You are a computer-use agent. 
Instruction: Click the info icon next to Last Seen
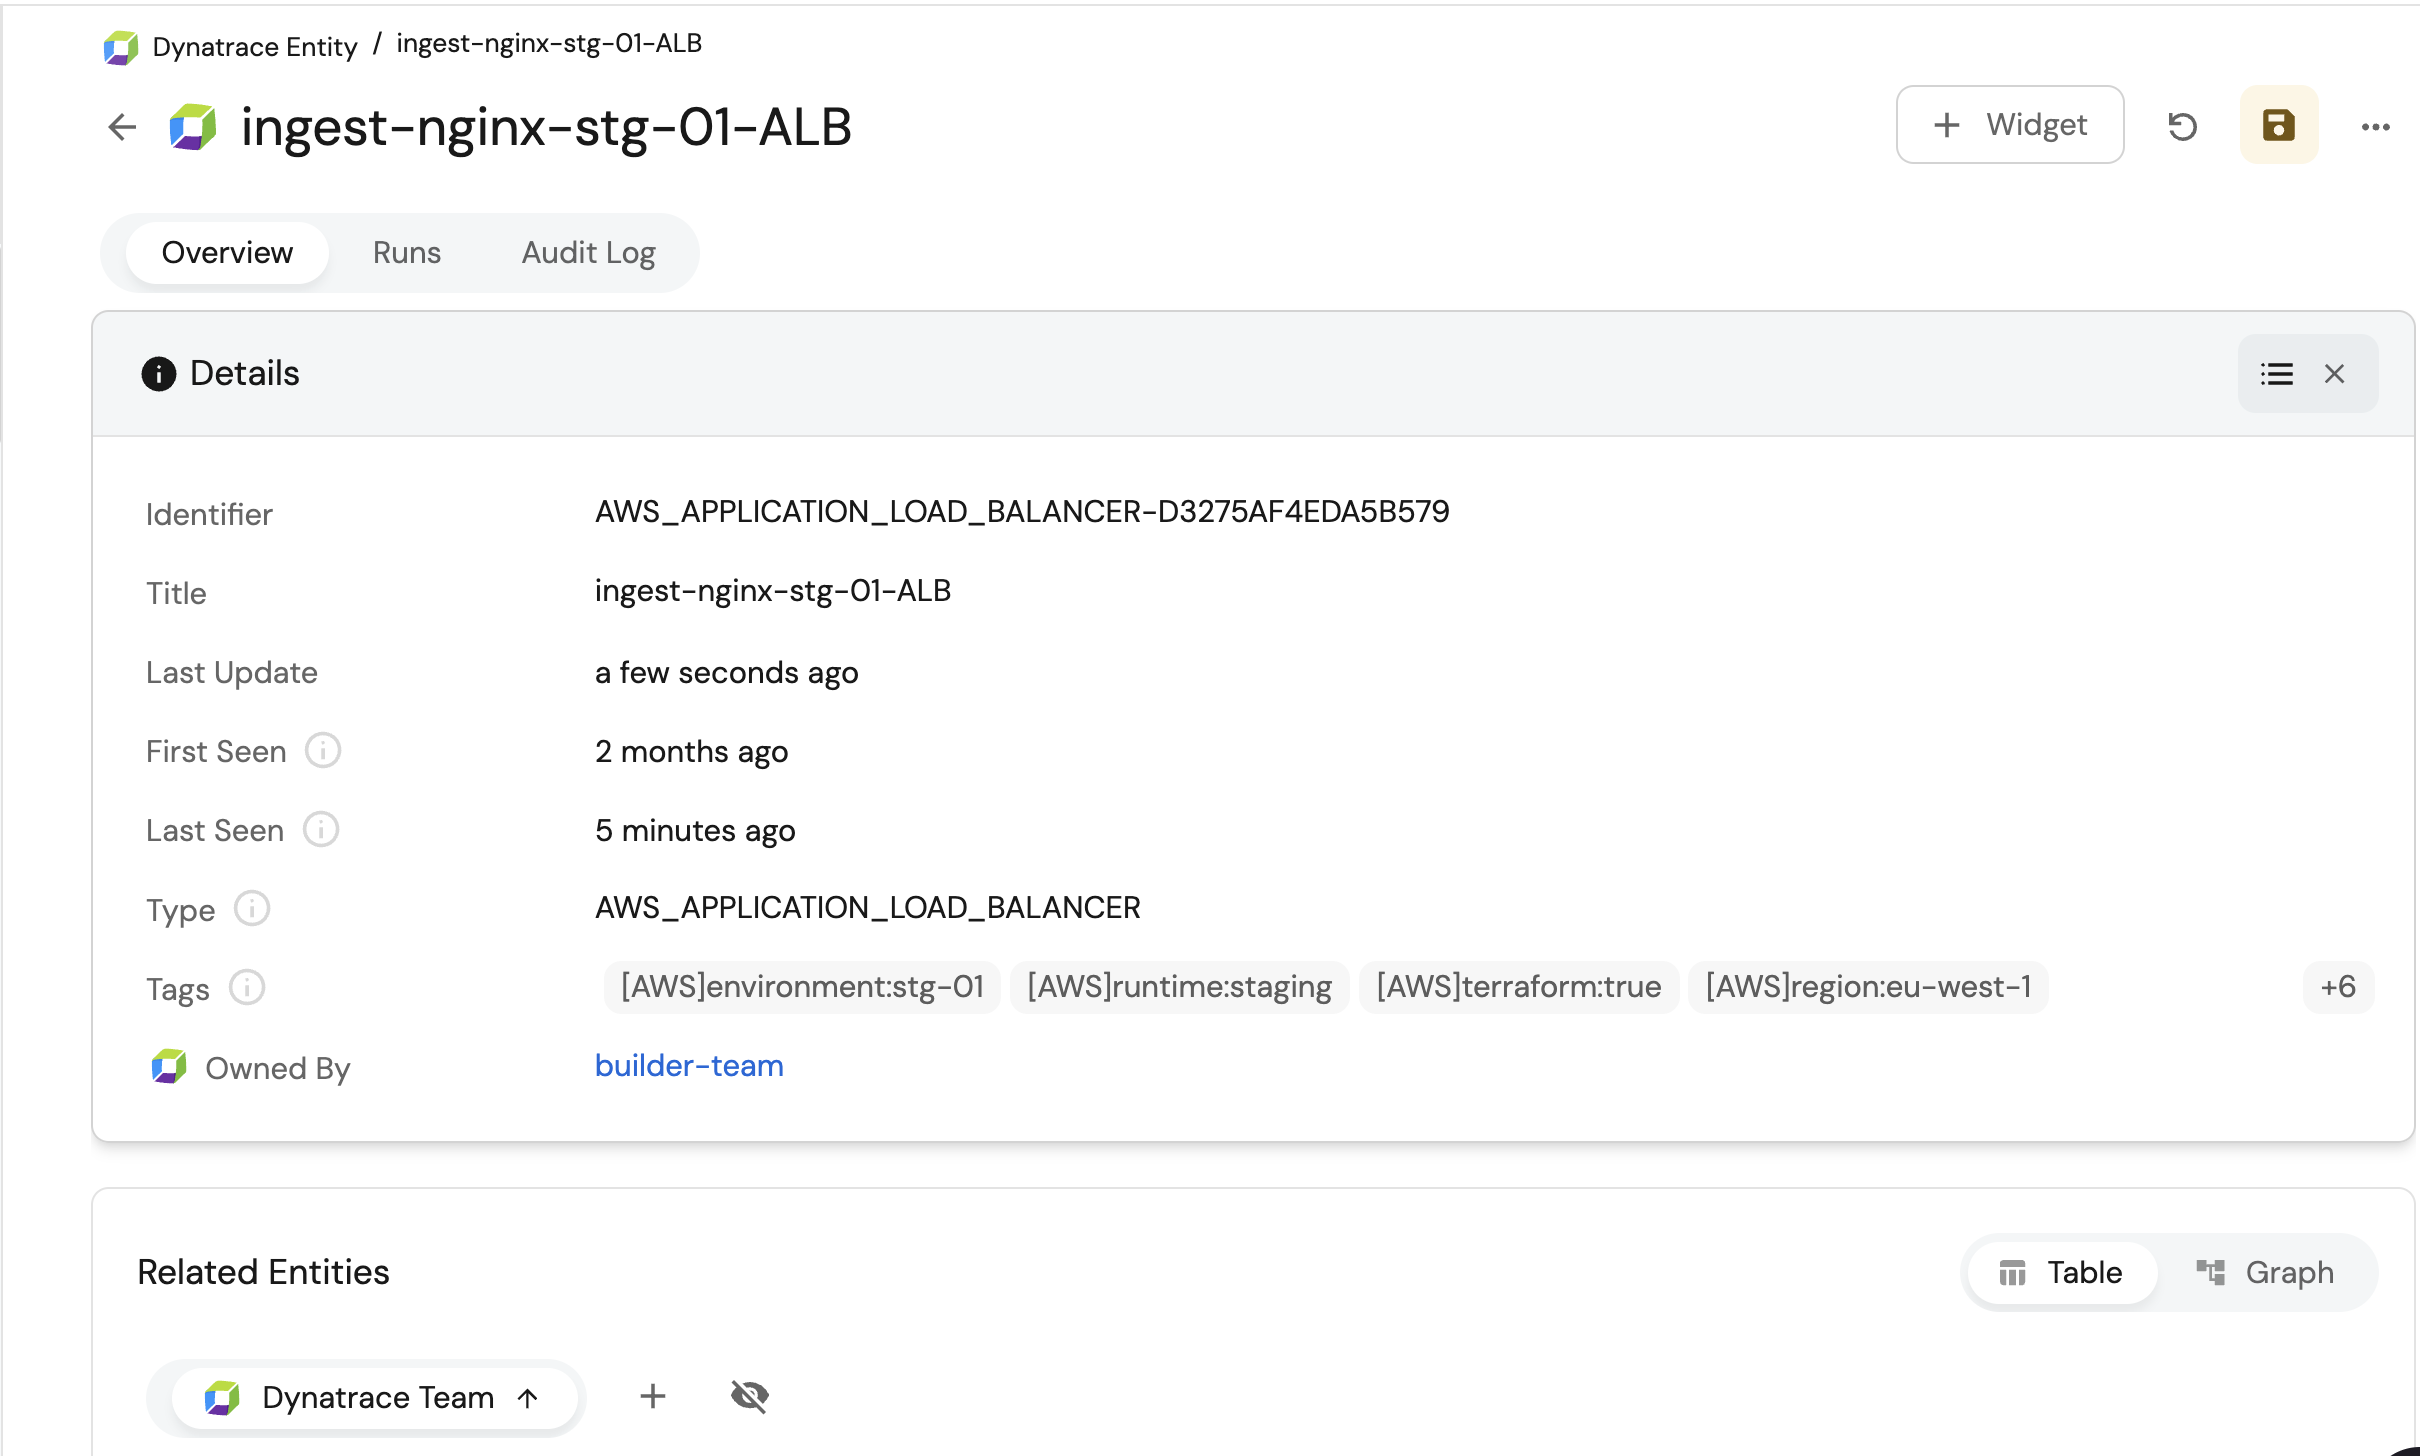point(321,830)
